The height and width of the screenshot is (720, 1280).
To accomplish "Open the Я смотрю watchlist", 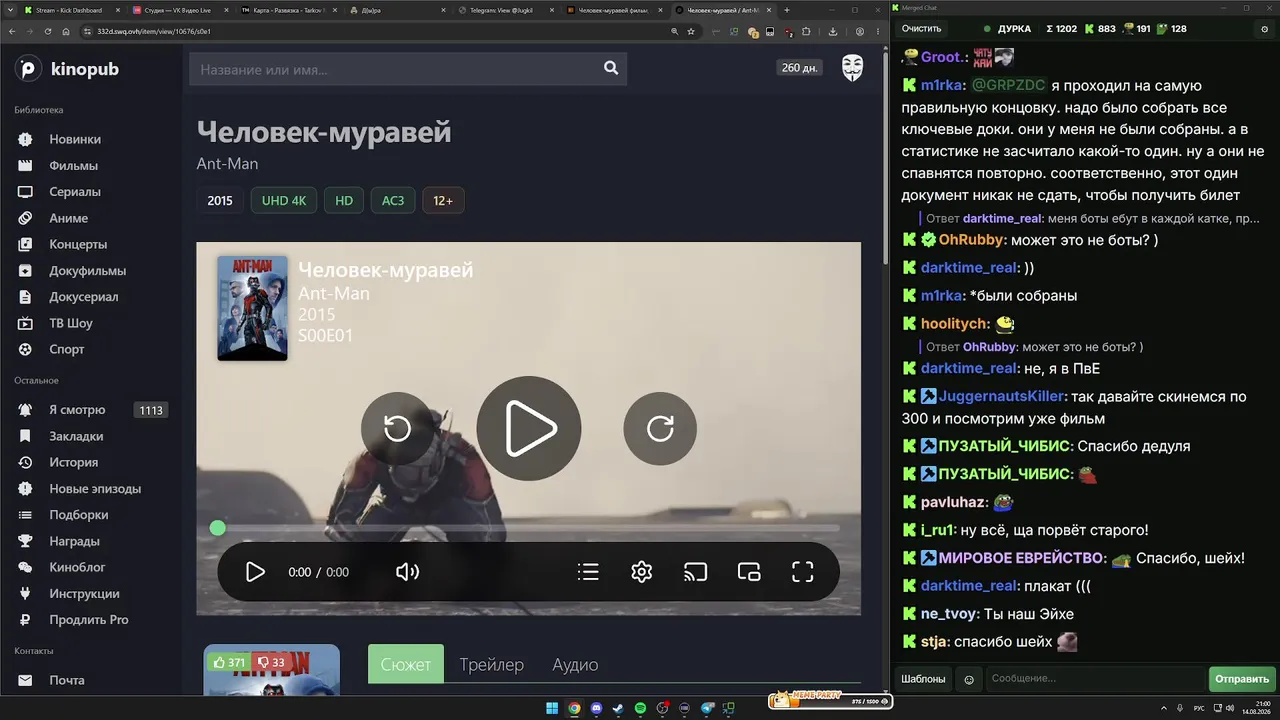I will [77, 410].
